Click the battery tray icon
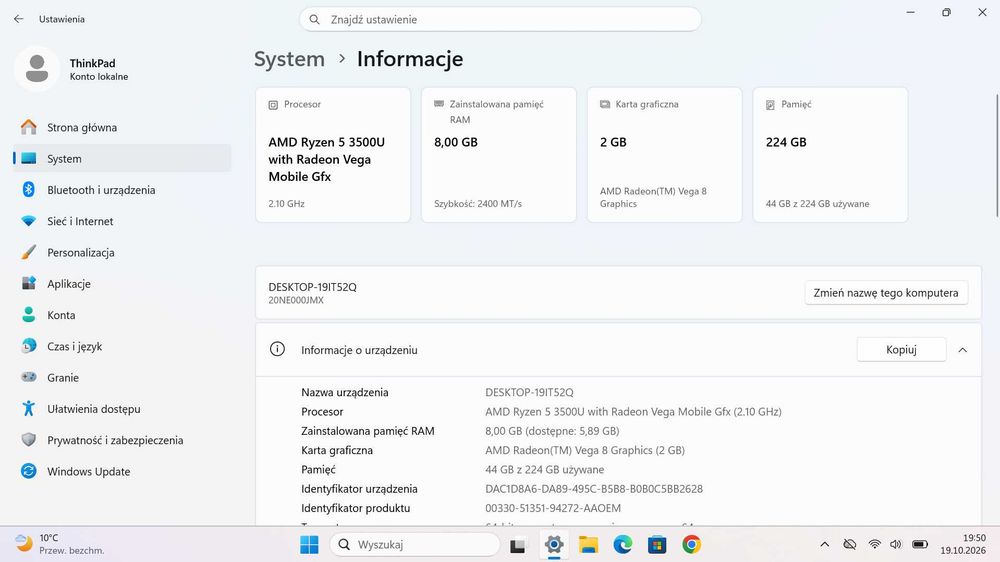 tap(920, 544)
